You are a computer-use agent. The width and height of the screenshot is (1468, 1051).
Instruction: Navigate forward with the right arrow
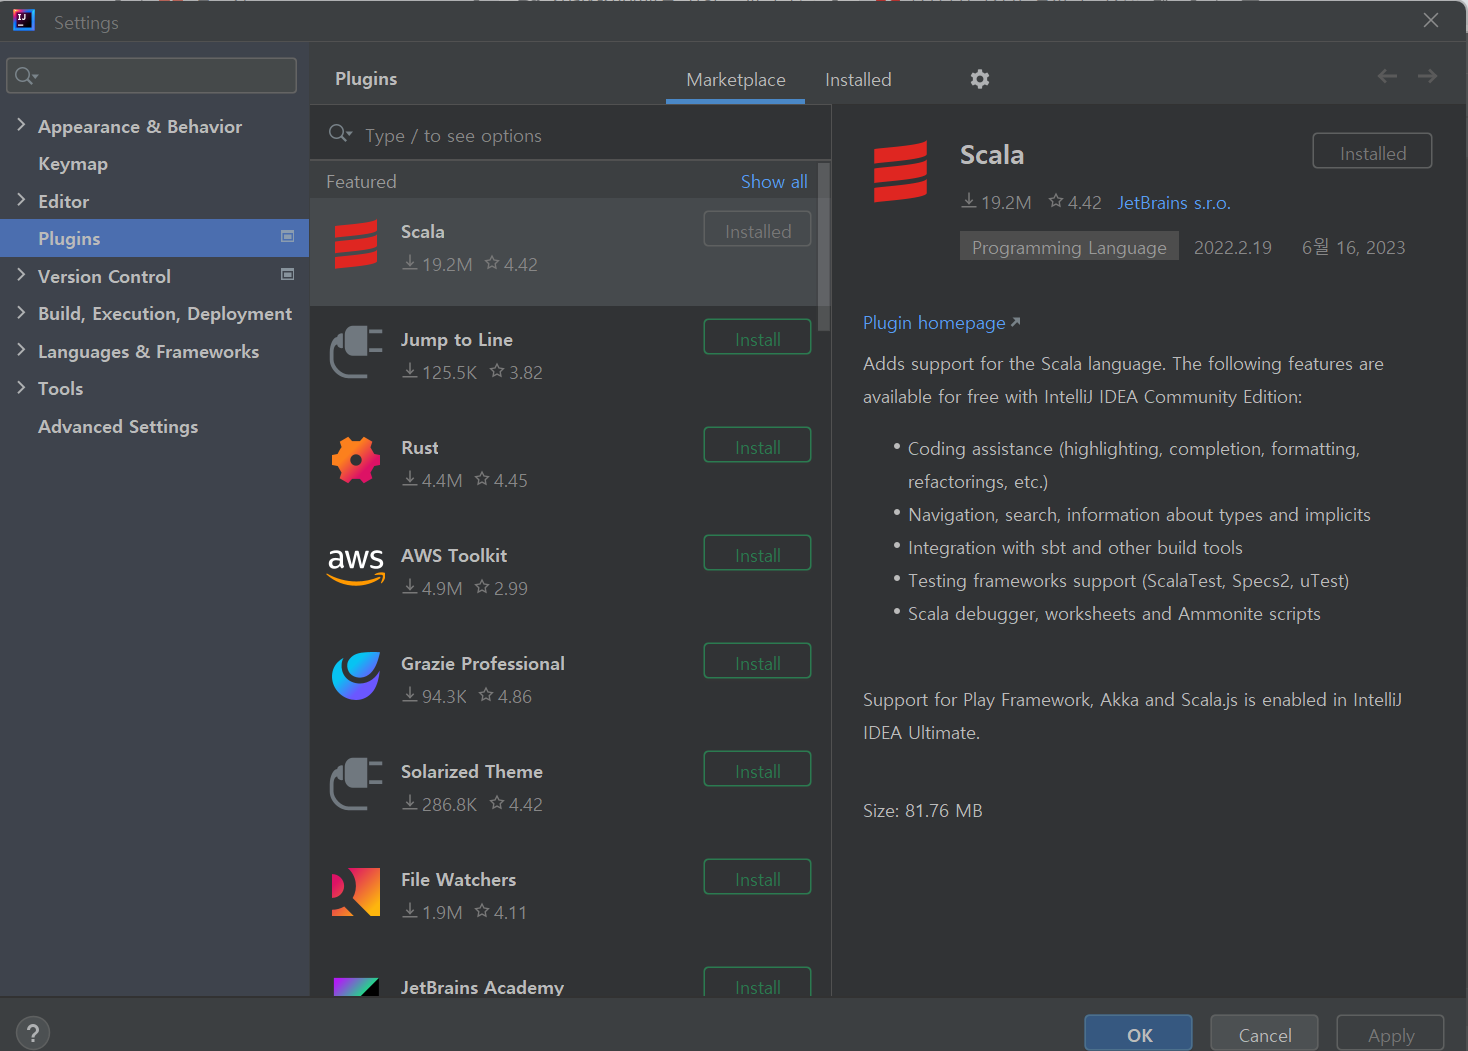[1427, 76]
